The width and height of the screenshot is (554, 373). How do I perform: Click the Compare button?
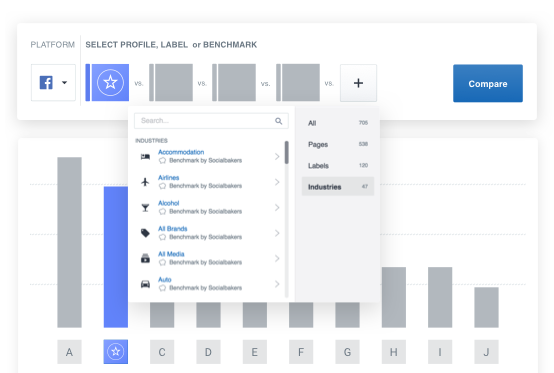click(488, 83)
